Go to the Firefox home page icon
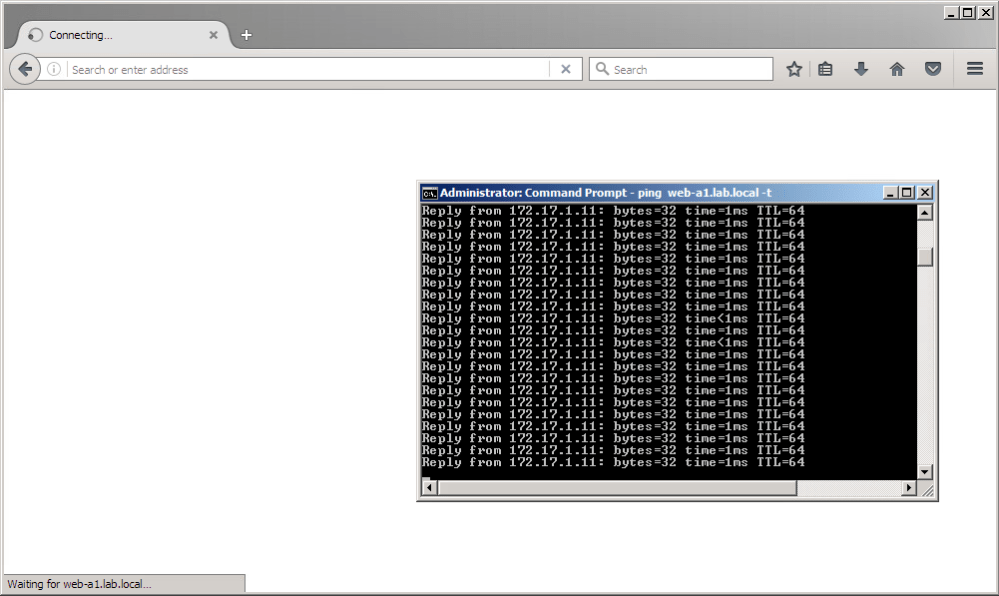Image resolution: width=999 pixels, height=596 pixels. [x=896, y=69]
